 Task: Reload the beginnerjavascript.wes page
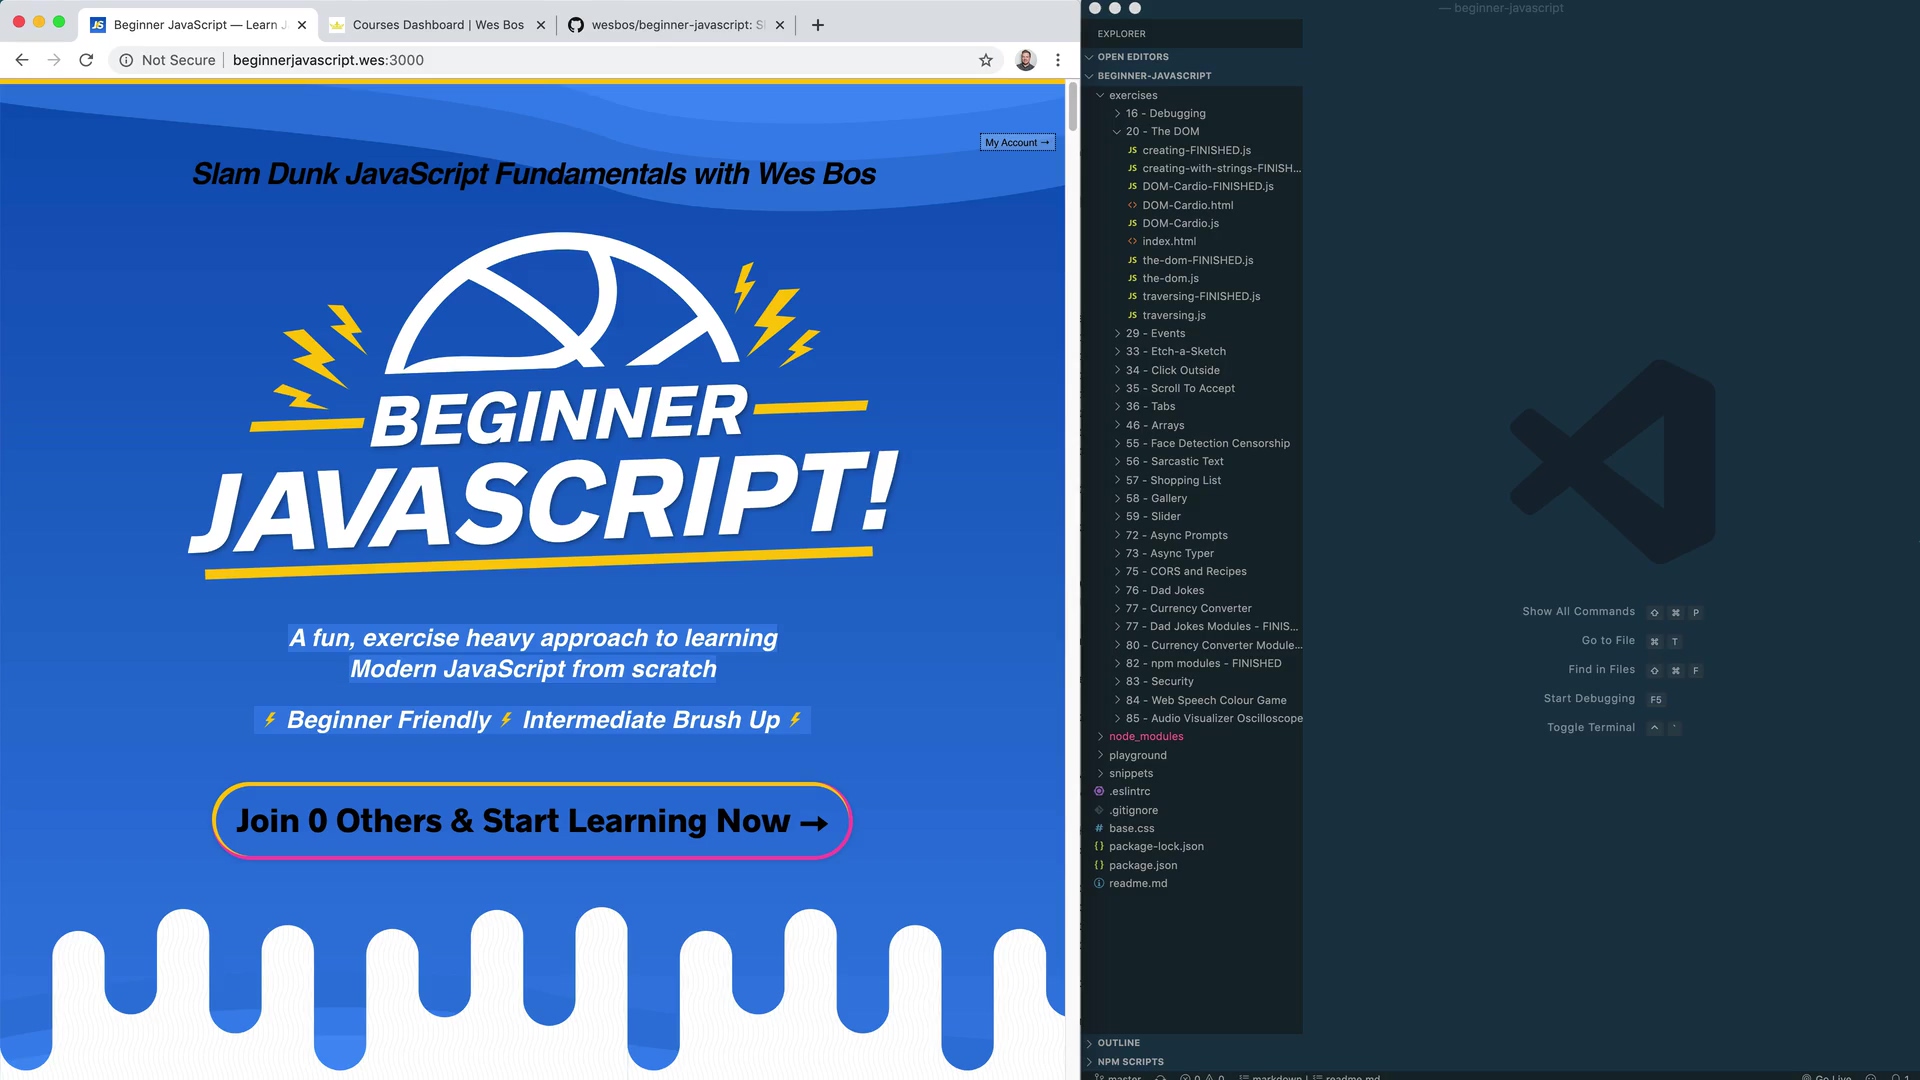(86, 60)
